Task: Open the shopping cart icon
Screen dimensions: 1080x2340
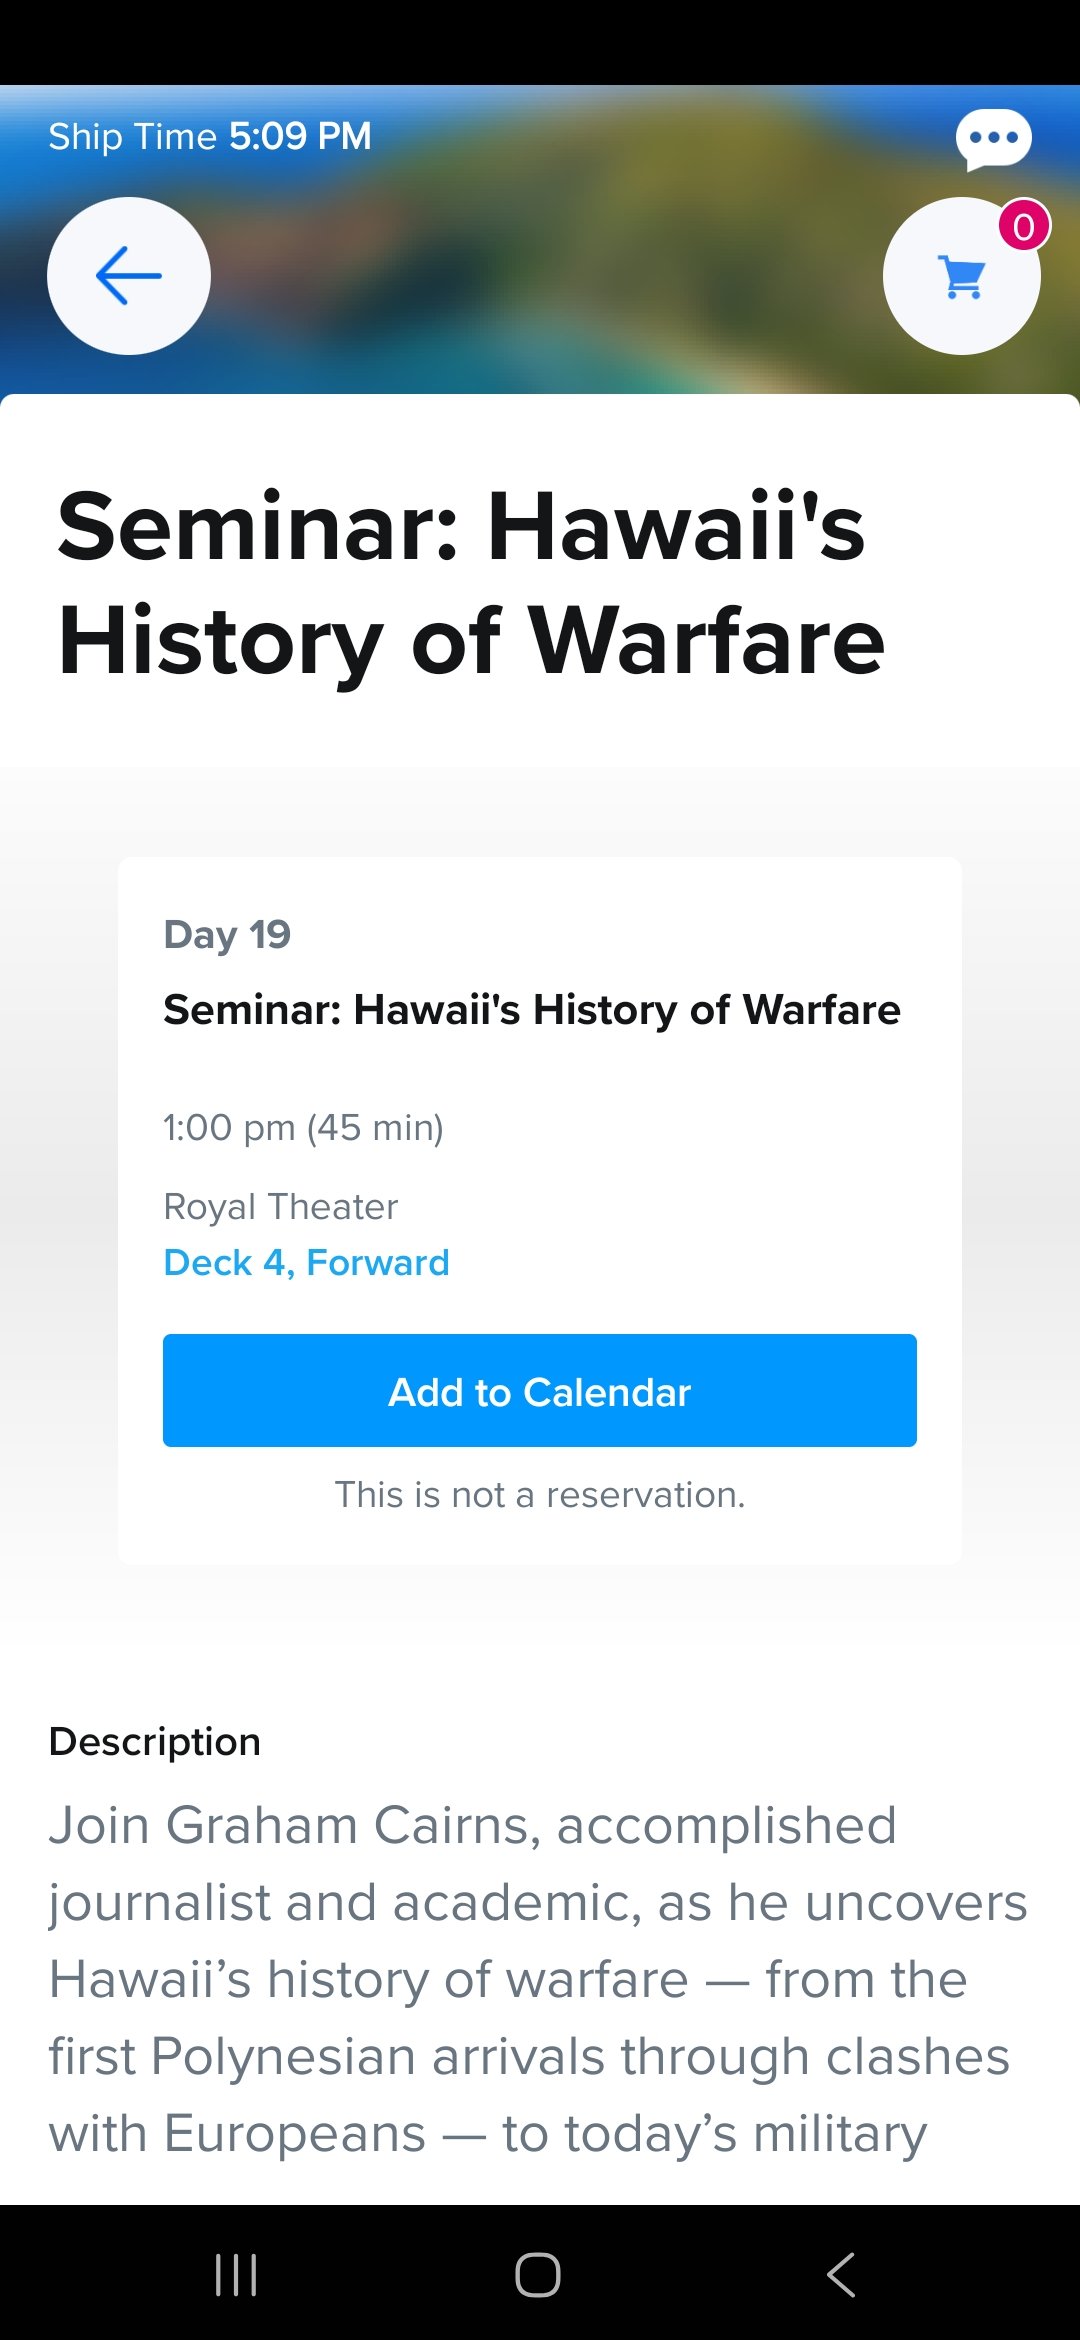Action: (962, 276)
